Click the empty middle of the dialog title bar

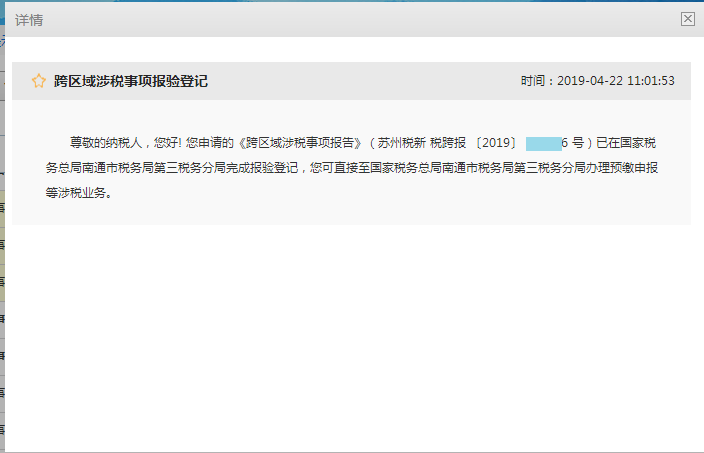(x=350, y=20)
